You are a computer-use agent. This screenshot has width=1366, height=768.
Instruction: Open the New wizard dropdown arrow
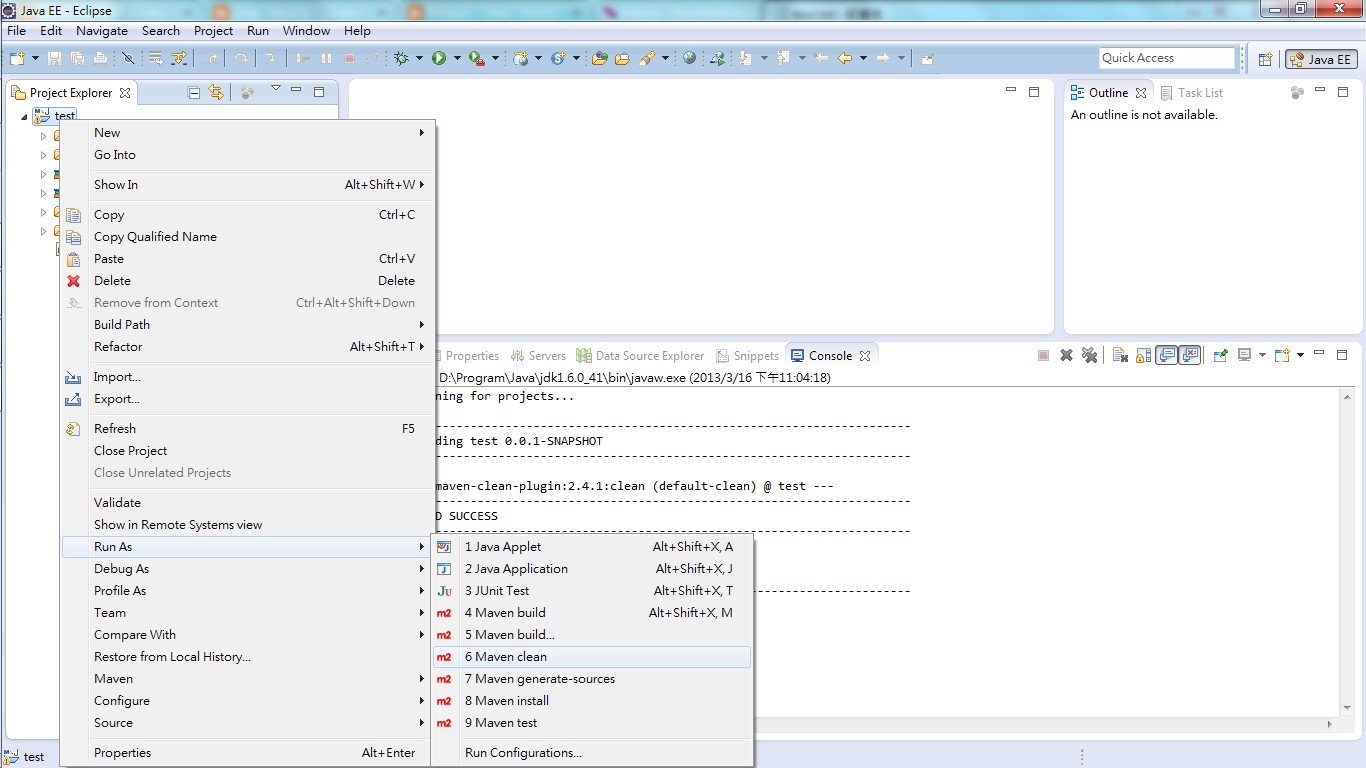pos(35,59)
